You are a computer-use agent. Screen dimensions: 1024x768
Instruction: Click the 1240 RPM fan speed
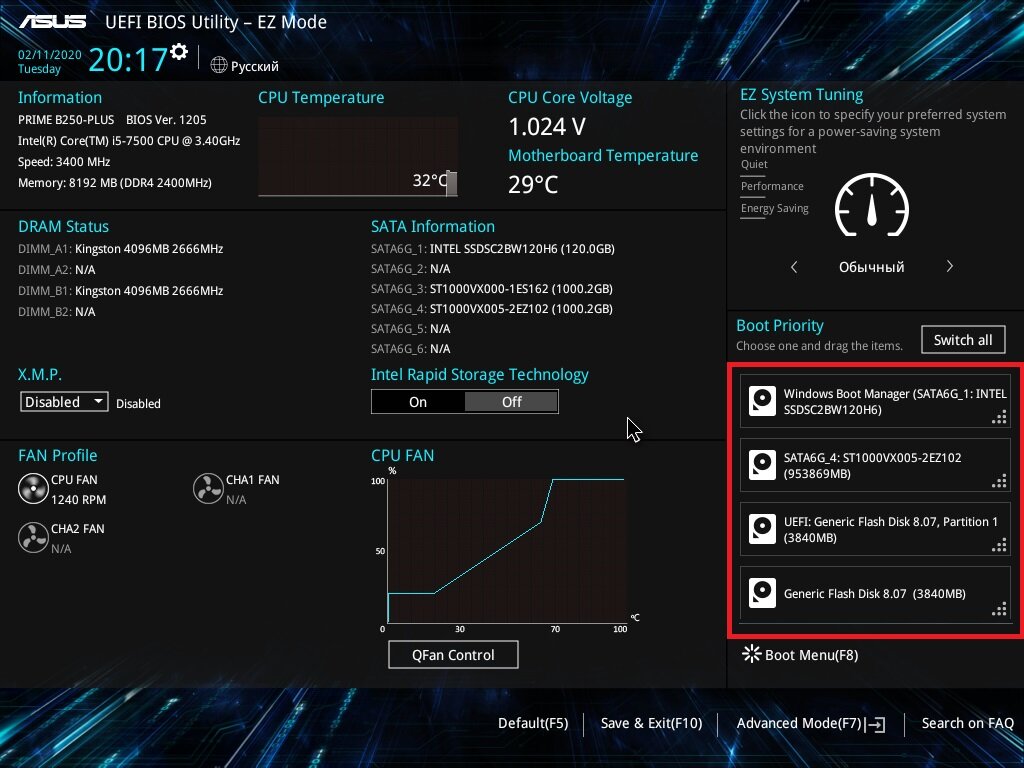click(78, 500)
